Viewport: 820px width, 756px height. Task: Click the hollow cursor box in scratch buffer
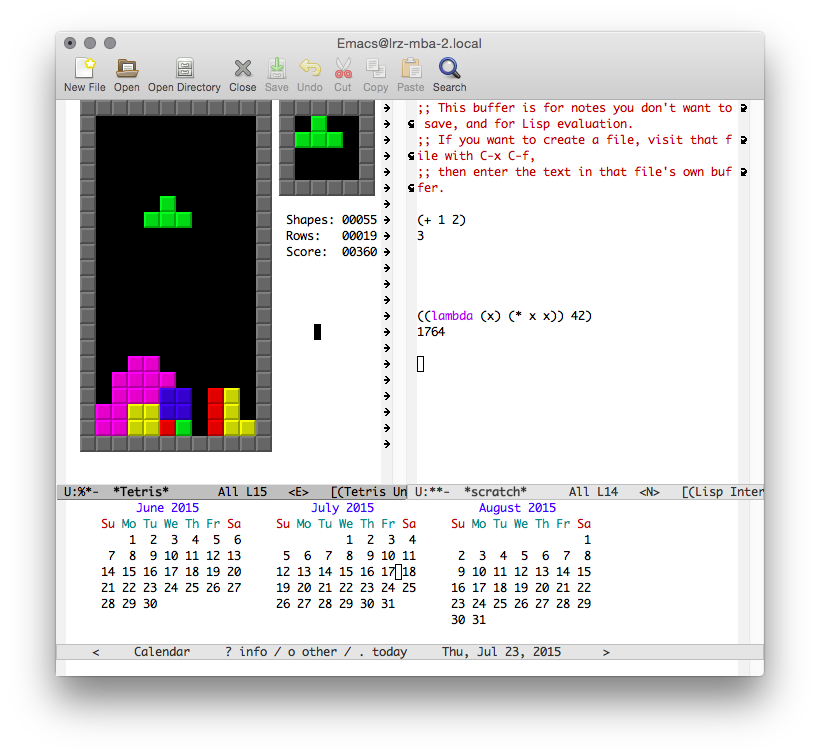420,364
